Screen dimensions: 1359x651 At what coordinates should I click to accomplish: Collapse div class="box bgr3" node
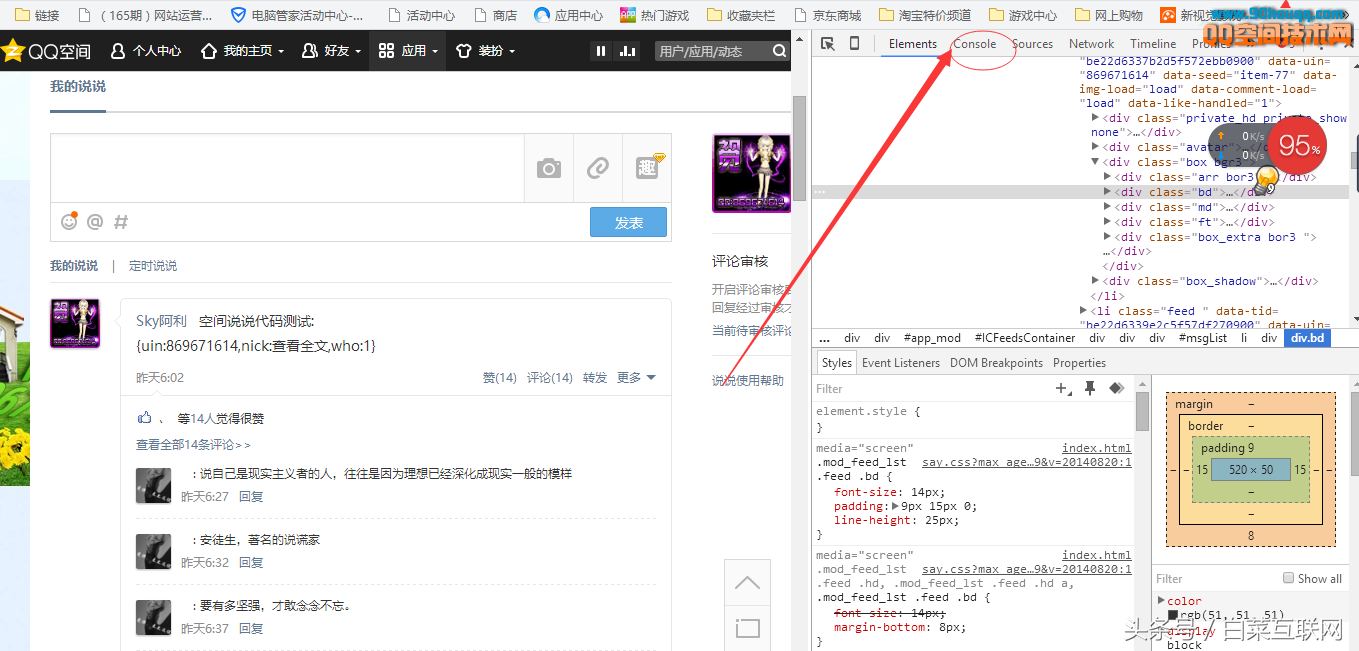click(x=1095, y=162)
